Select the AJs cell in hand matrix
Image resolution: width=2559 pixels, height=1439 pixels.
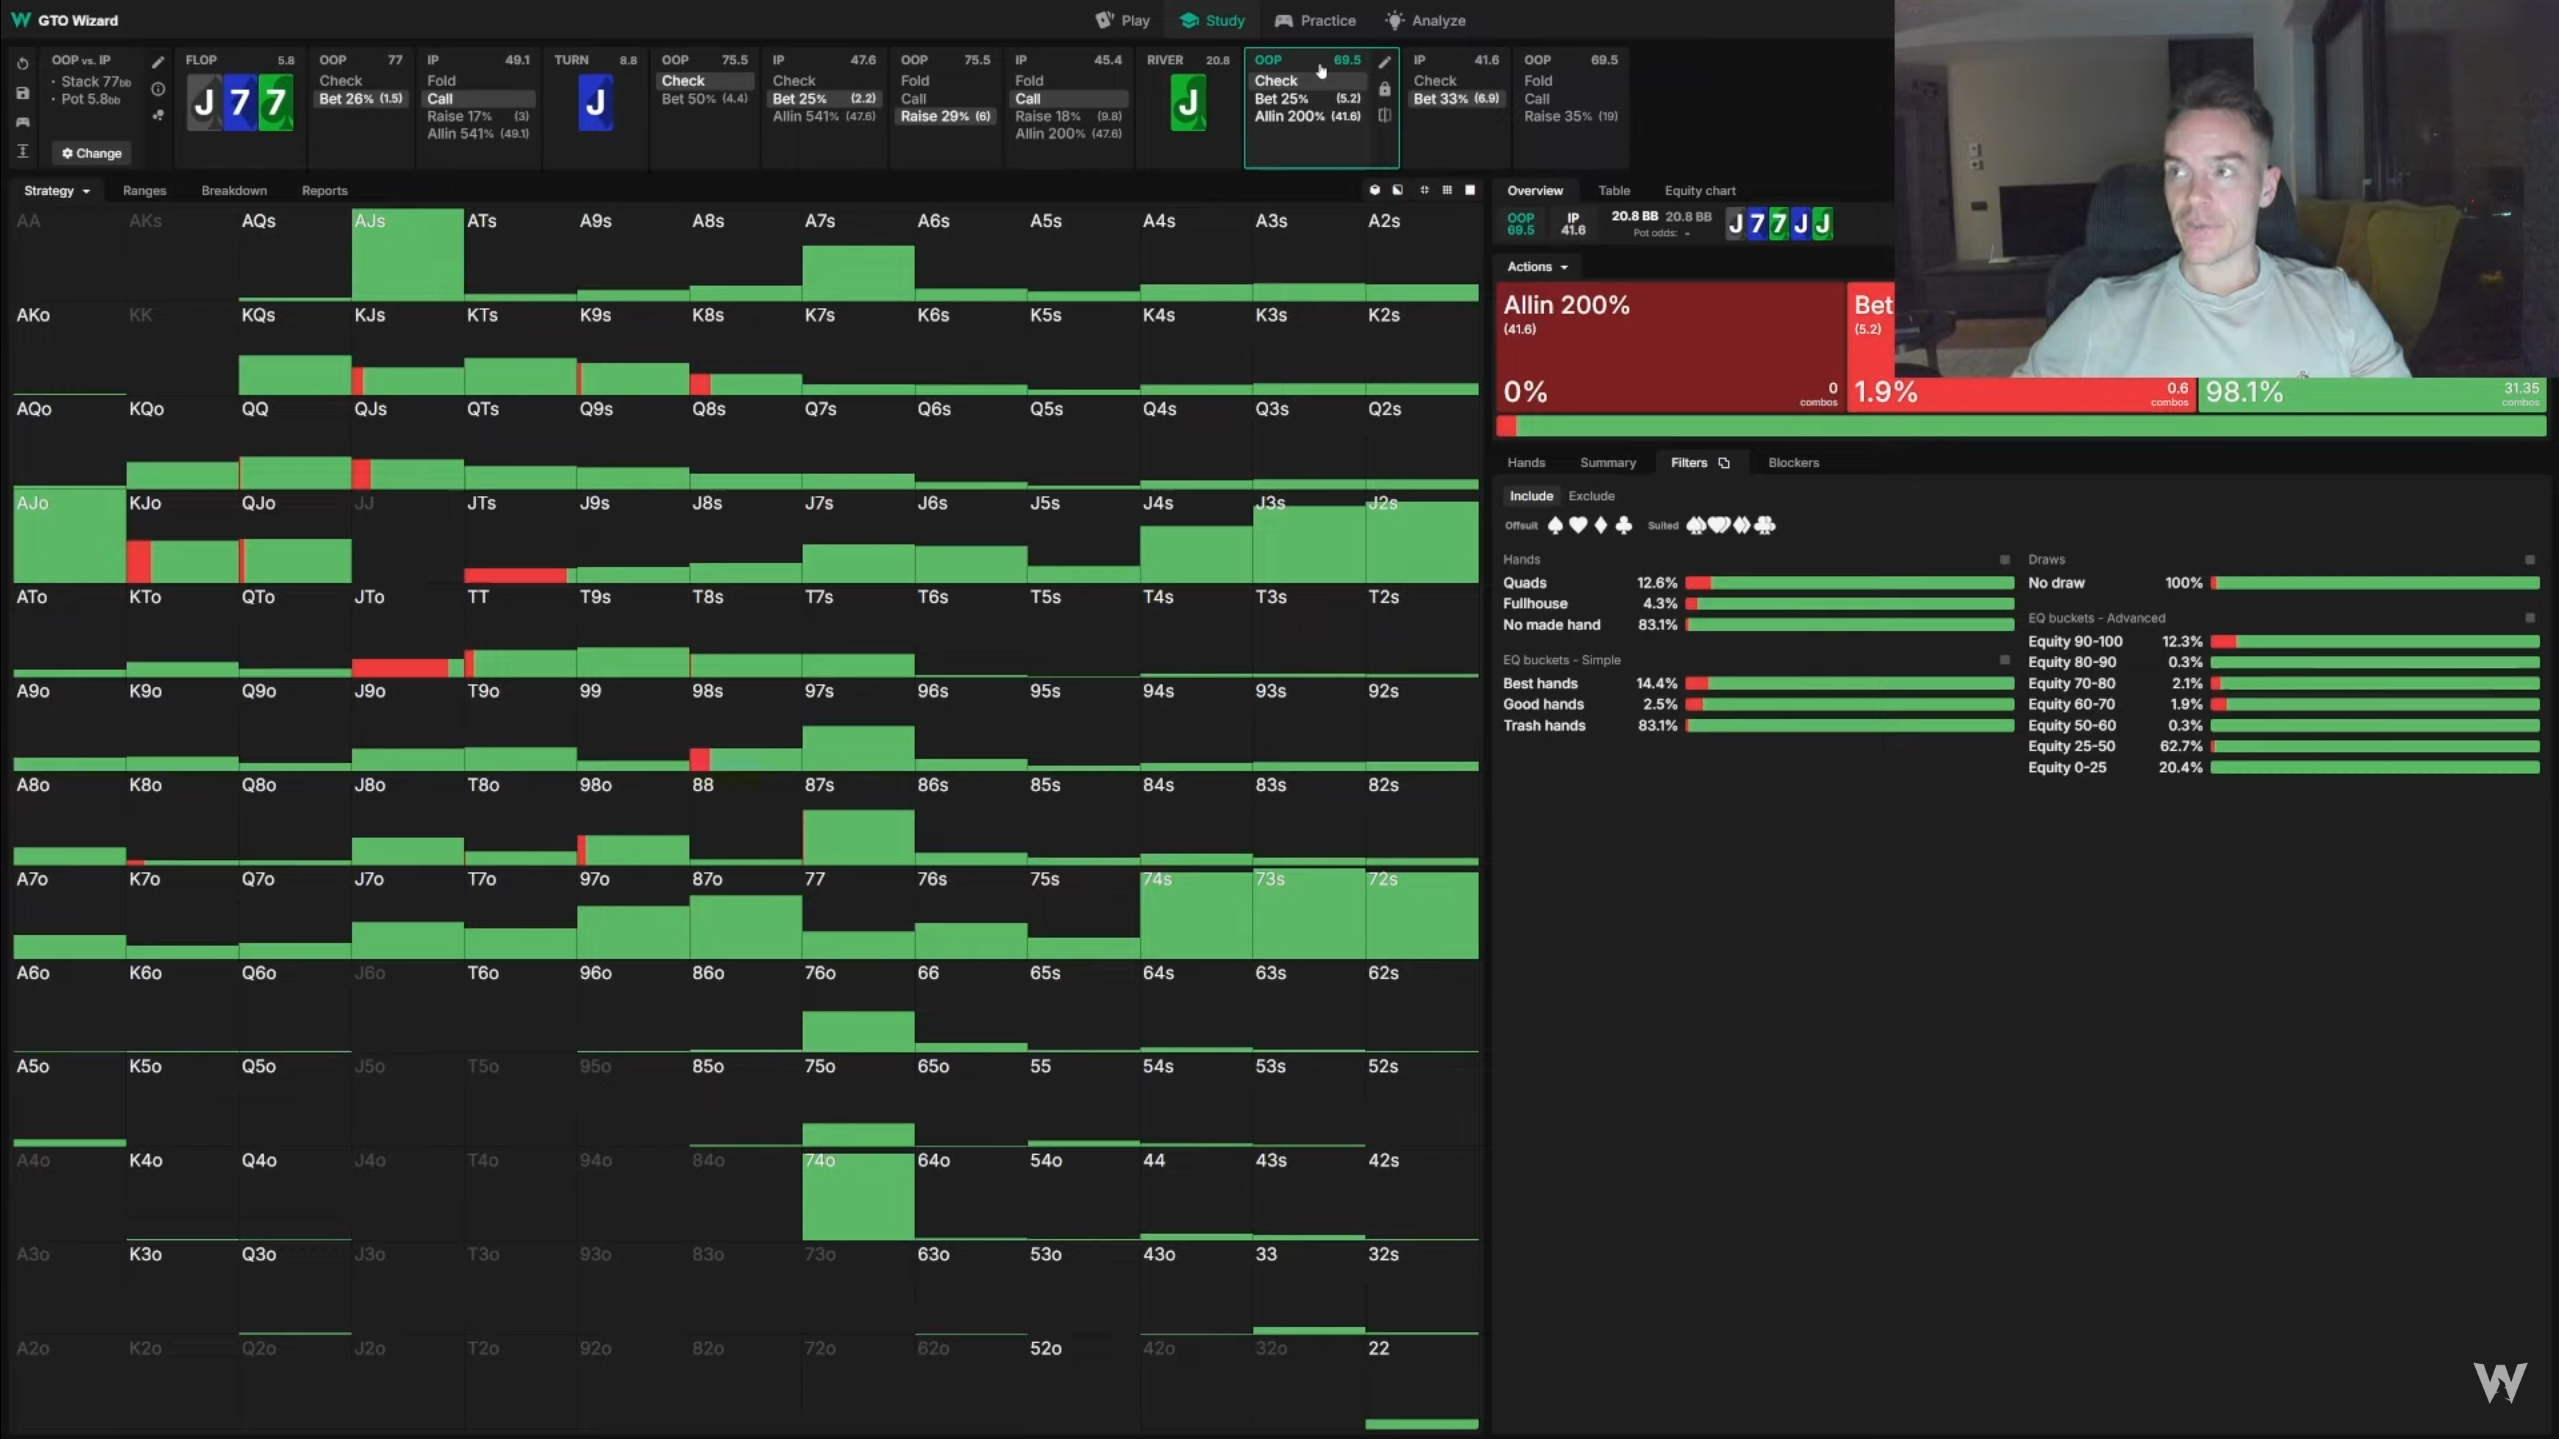(x=407, y=253)
